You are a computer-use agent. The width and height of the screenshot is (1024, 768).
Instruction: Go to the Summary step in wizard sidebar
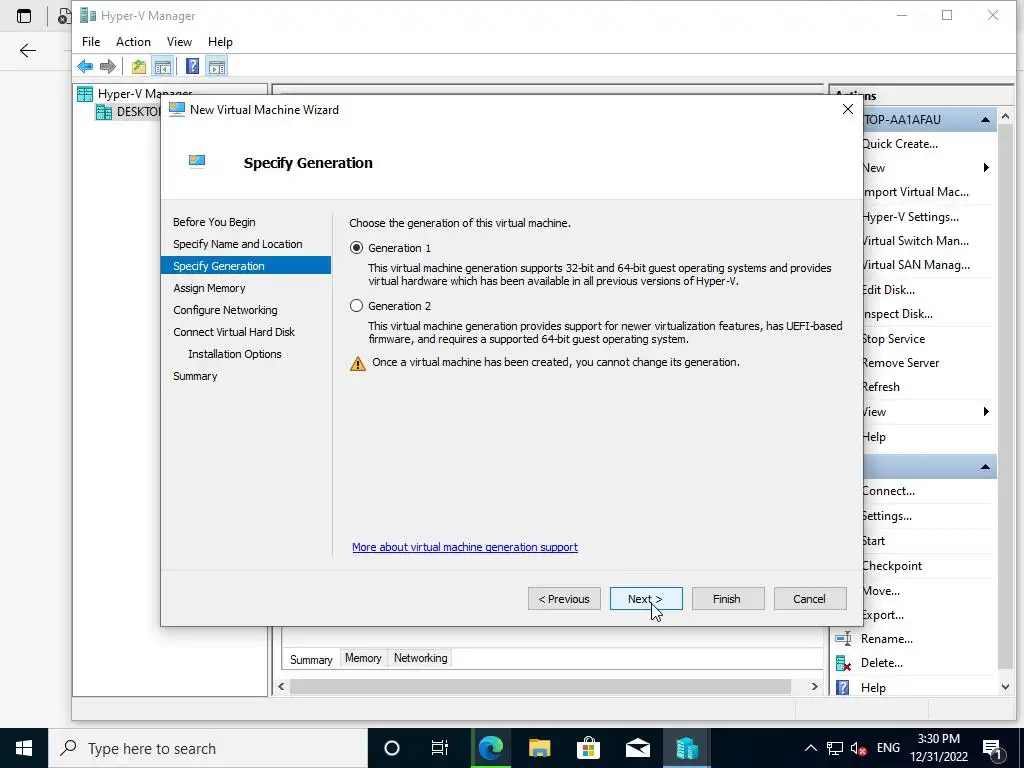(x=195, y=376)
